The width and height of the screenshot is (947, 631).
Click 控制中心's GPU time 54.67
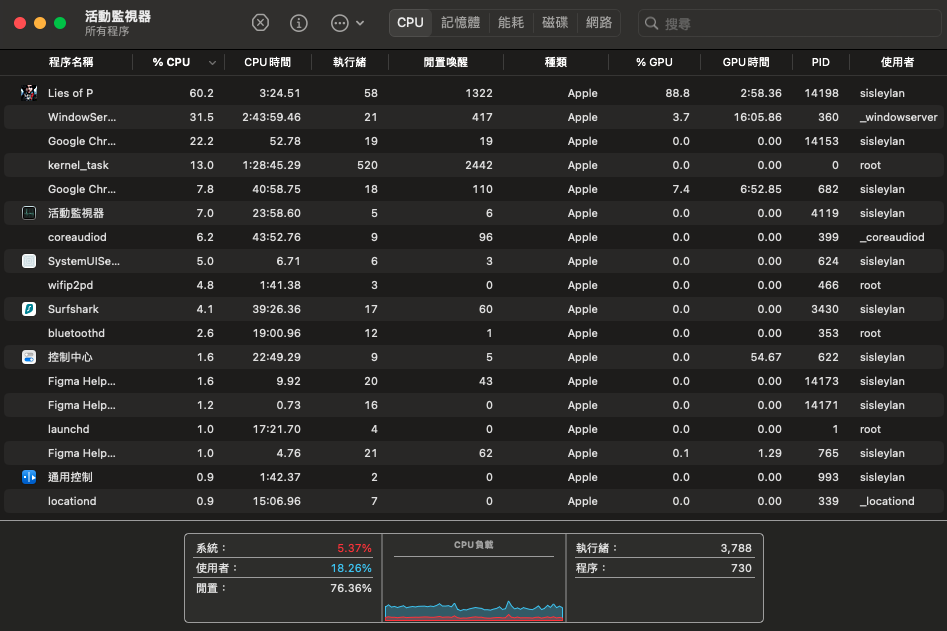(x=766, y=357)
